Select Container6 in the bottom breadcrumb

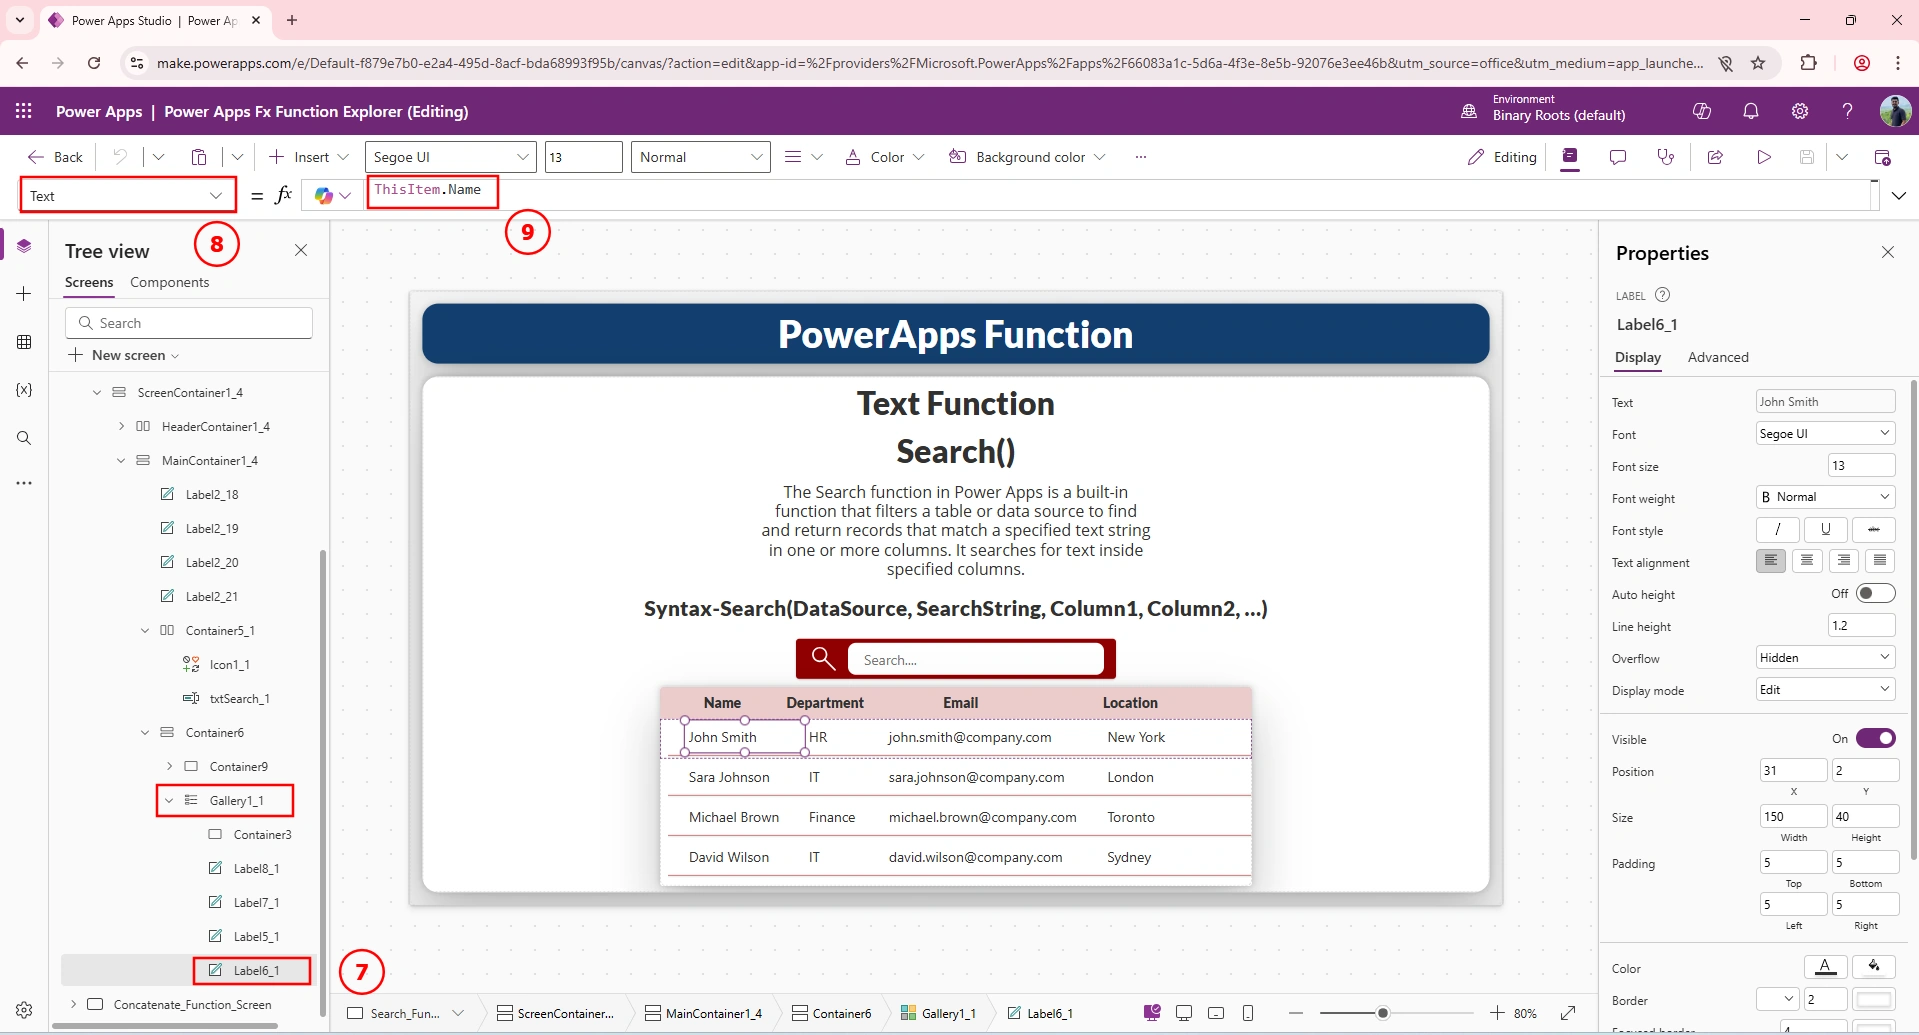(x=832, y=1014)
